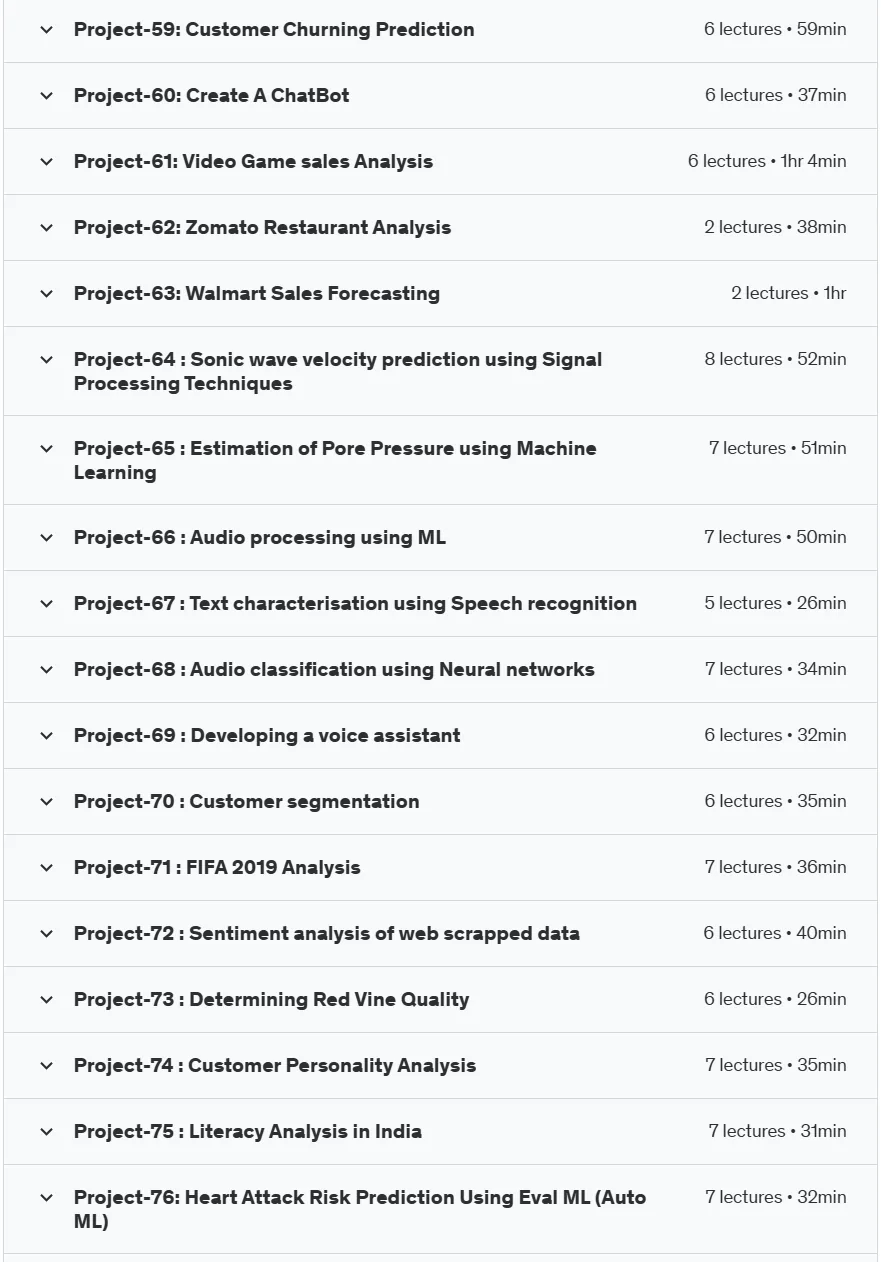This screenshot has height=1262, width=881.
Task: Click the '8 lectures • 52min' label for Project-64
Action: tap(775, 359)
